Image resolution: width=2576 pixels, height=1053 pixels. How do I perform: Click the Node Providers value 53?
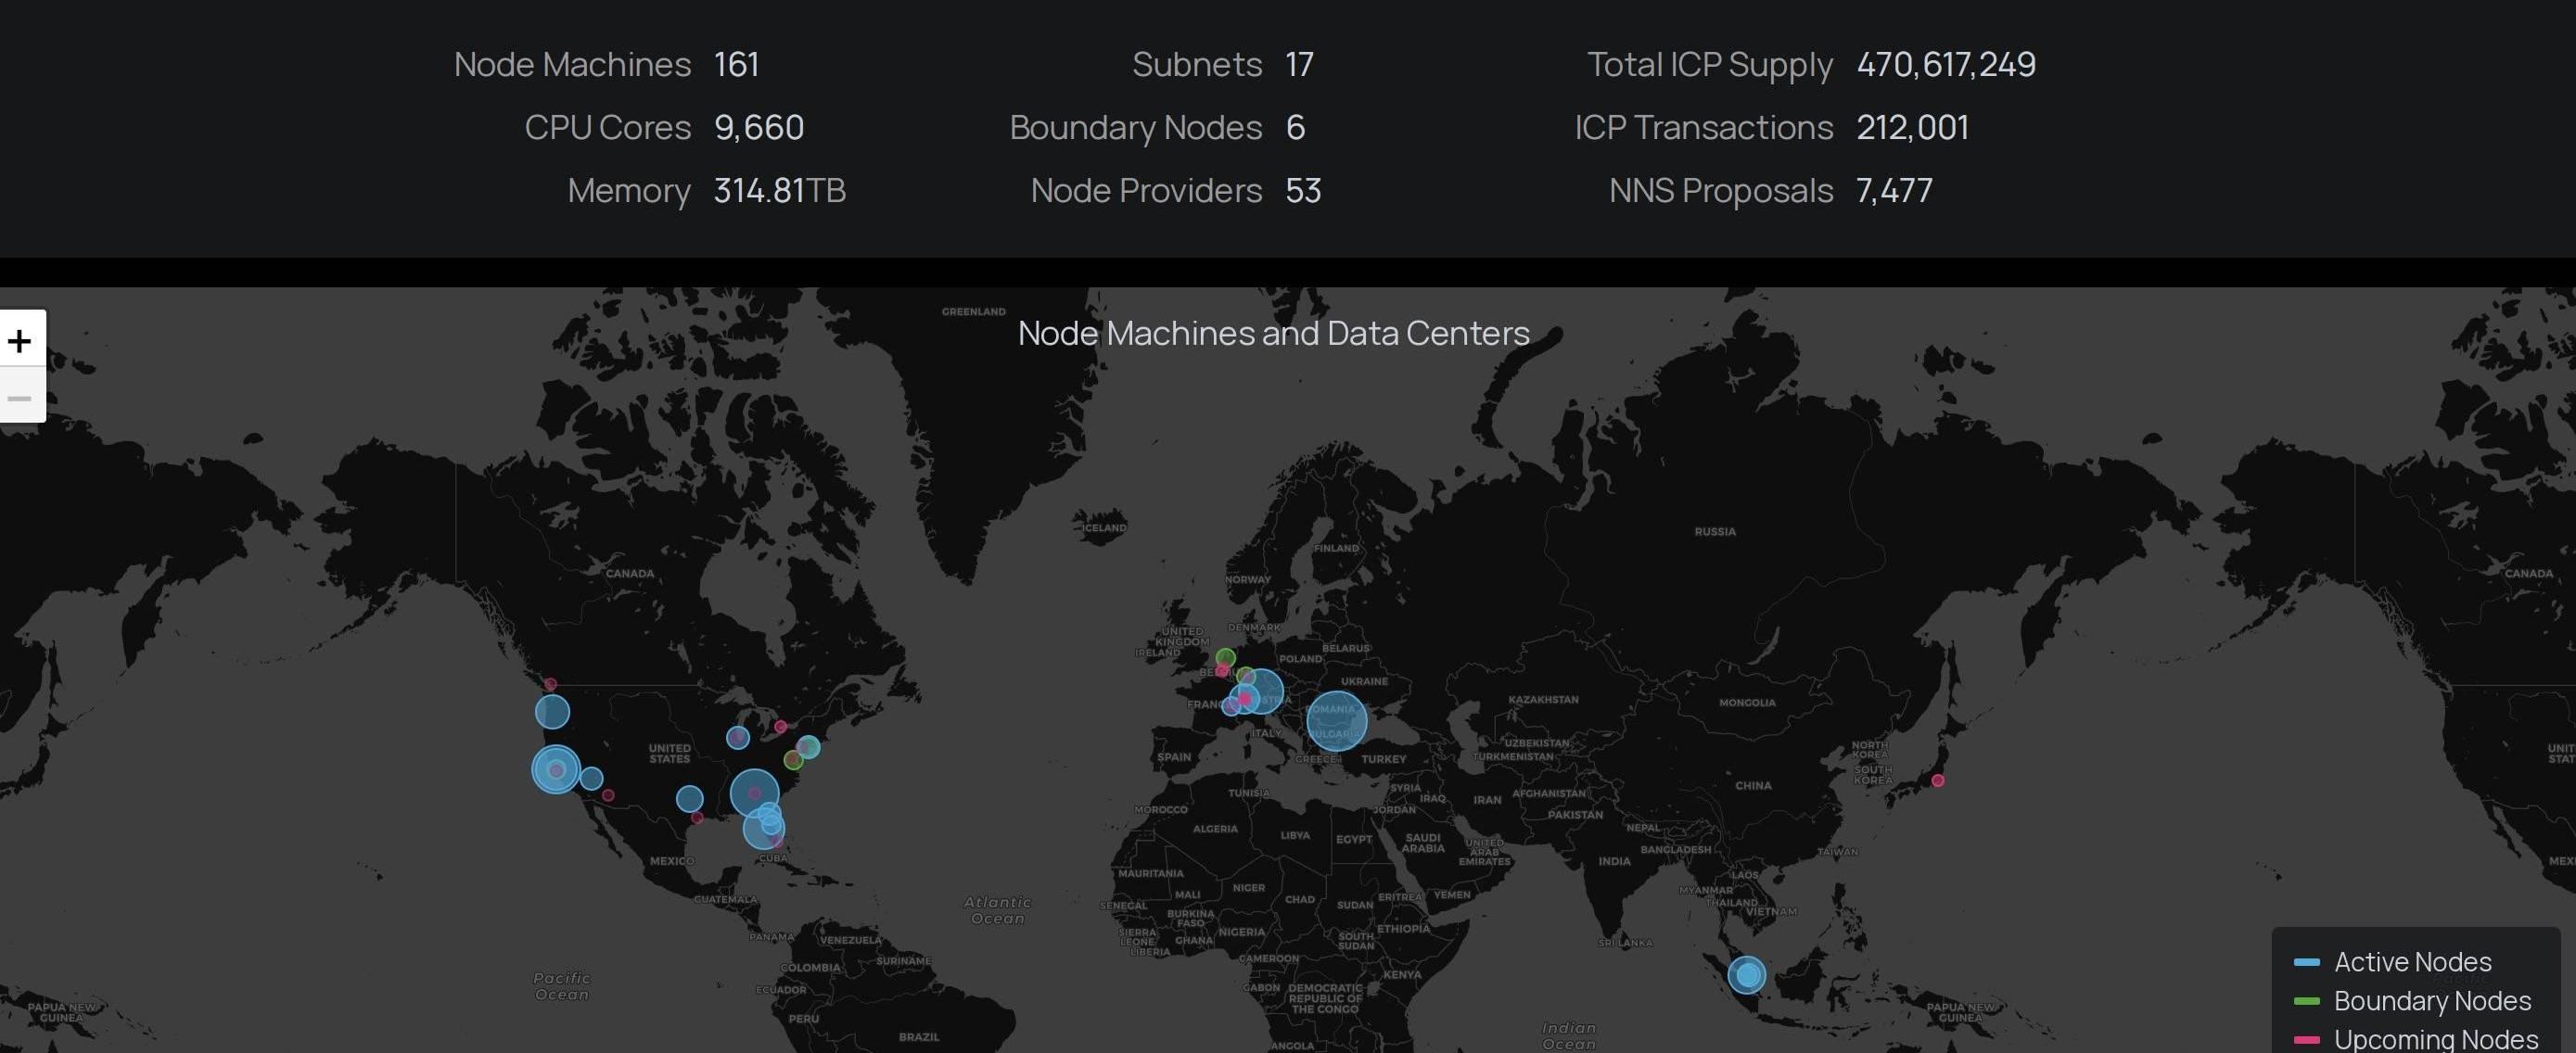click(1303, 190)
